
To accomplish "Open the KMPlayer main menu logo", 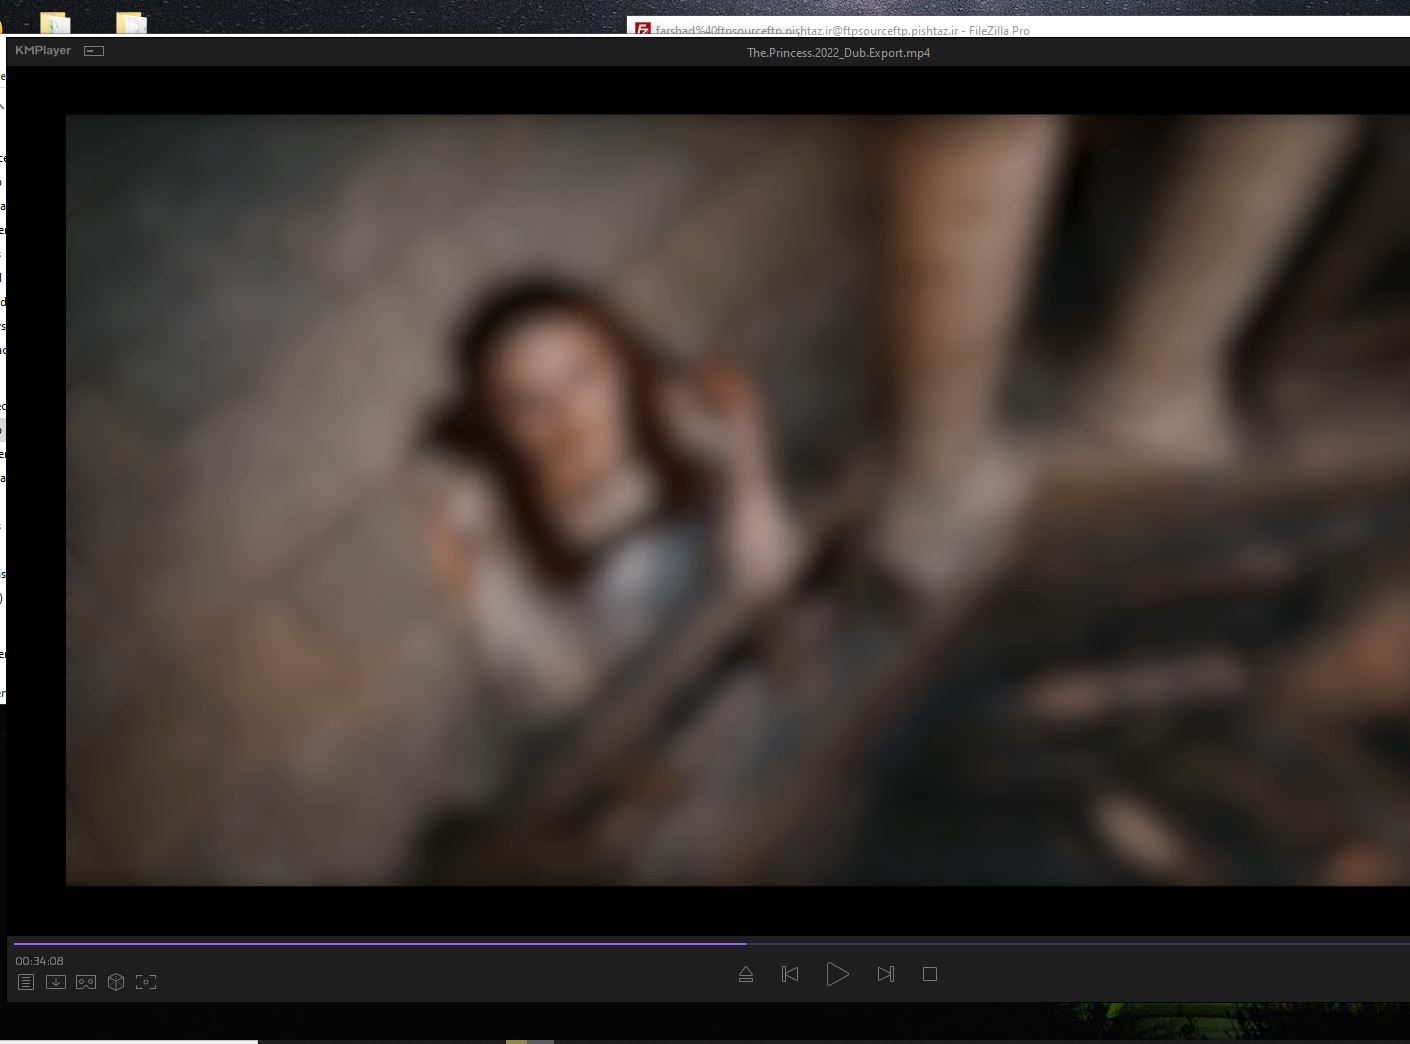I will 43,50.
